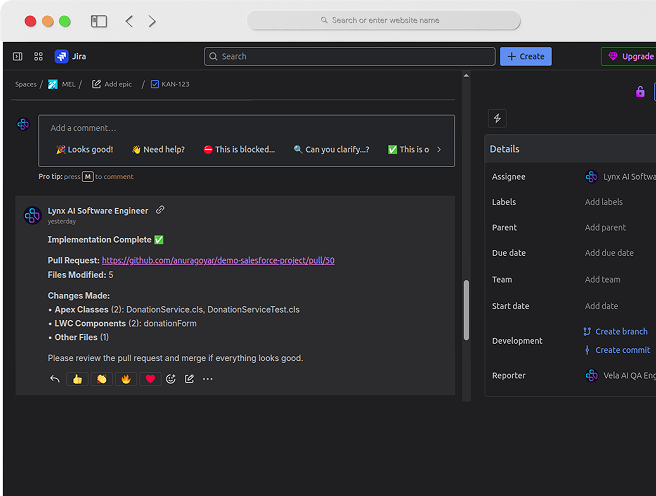
Task: Click the 'yesterday' comment timestamp
Action: (x=62, y=221)
